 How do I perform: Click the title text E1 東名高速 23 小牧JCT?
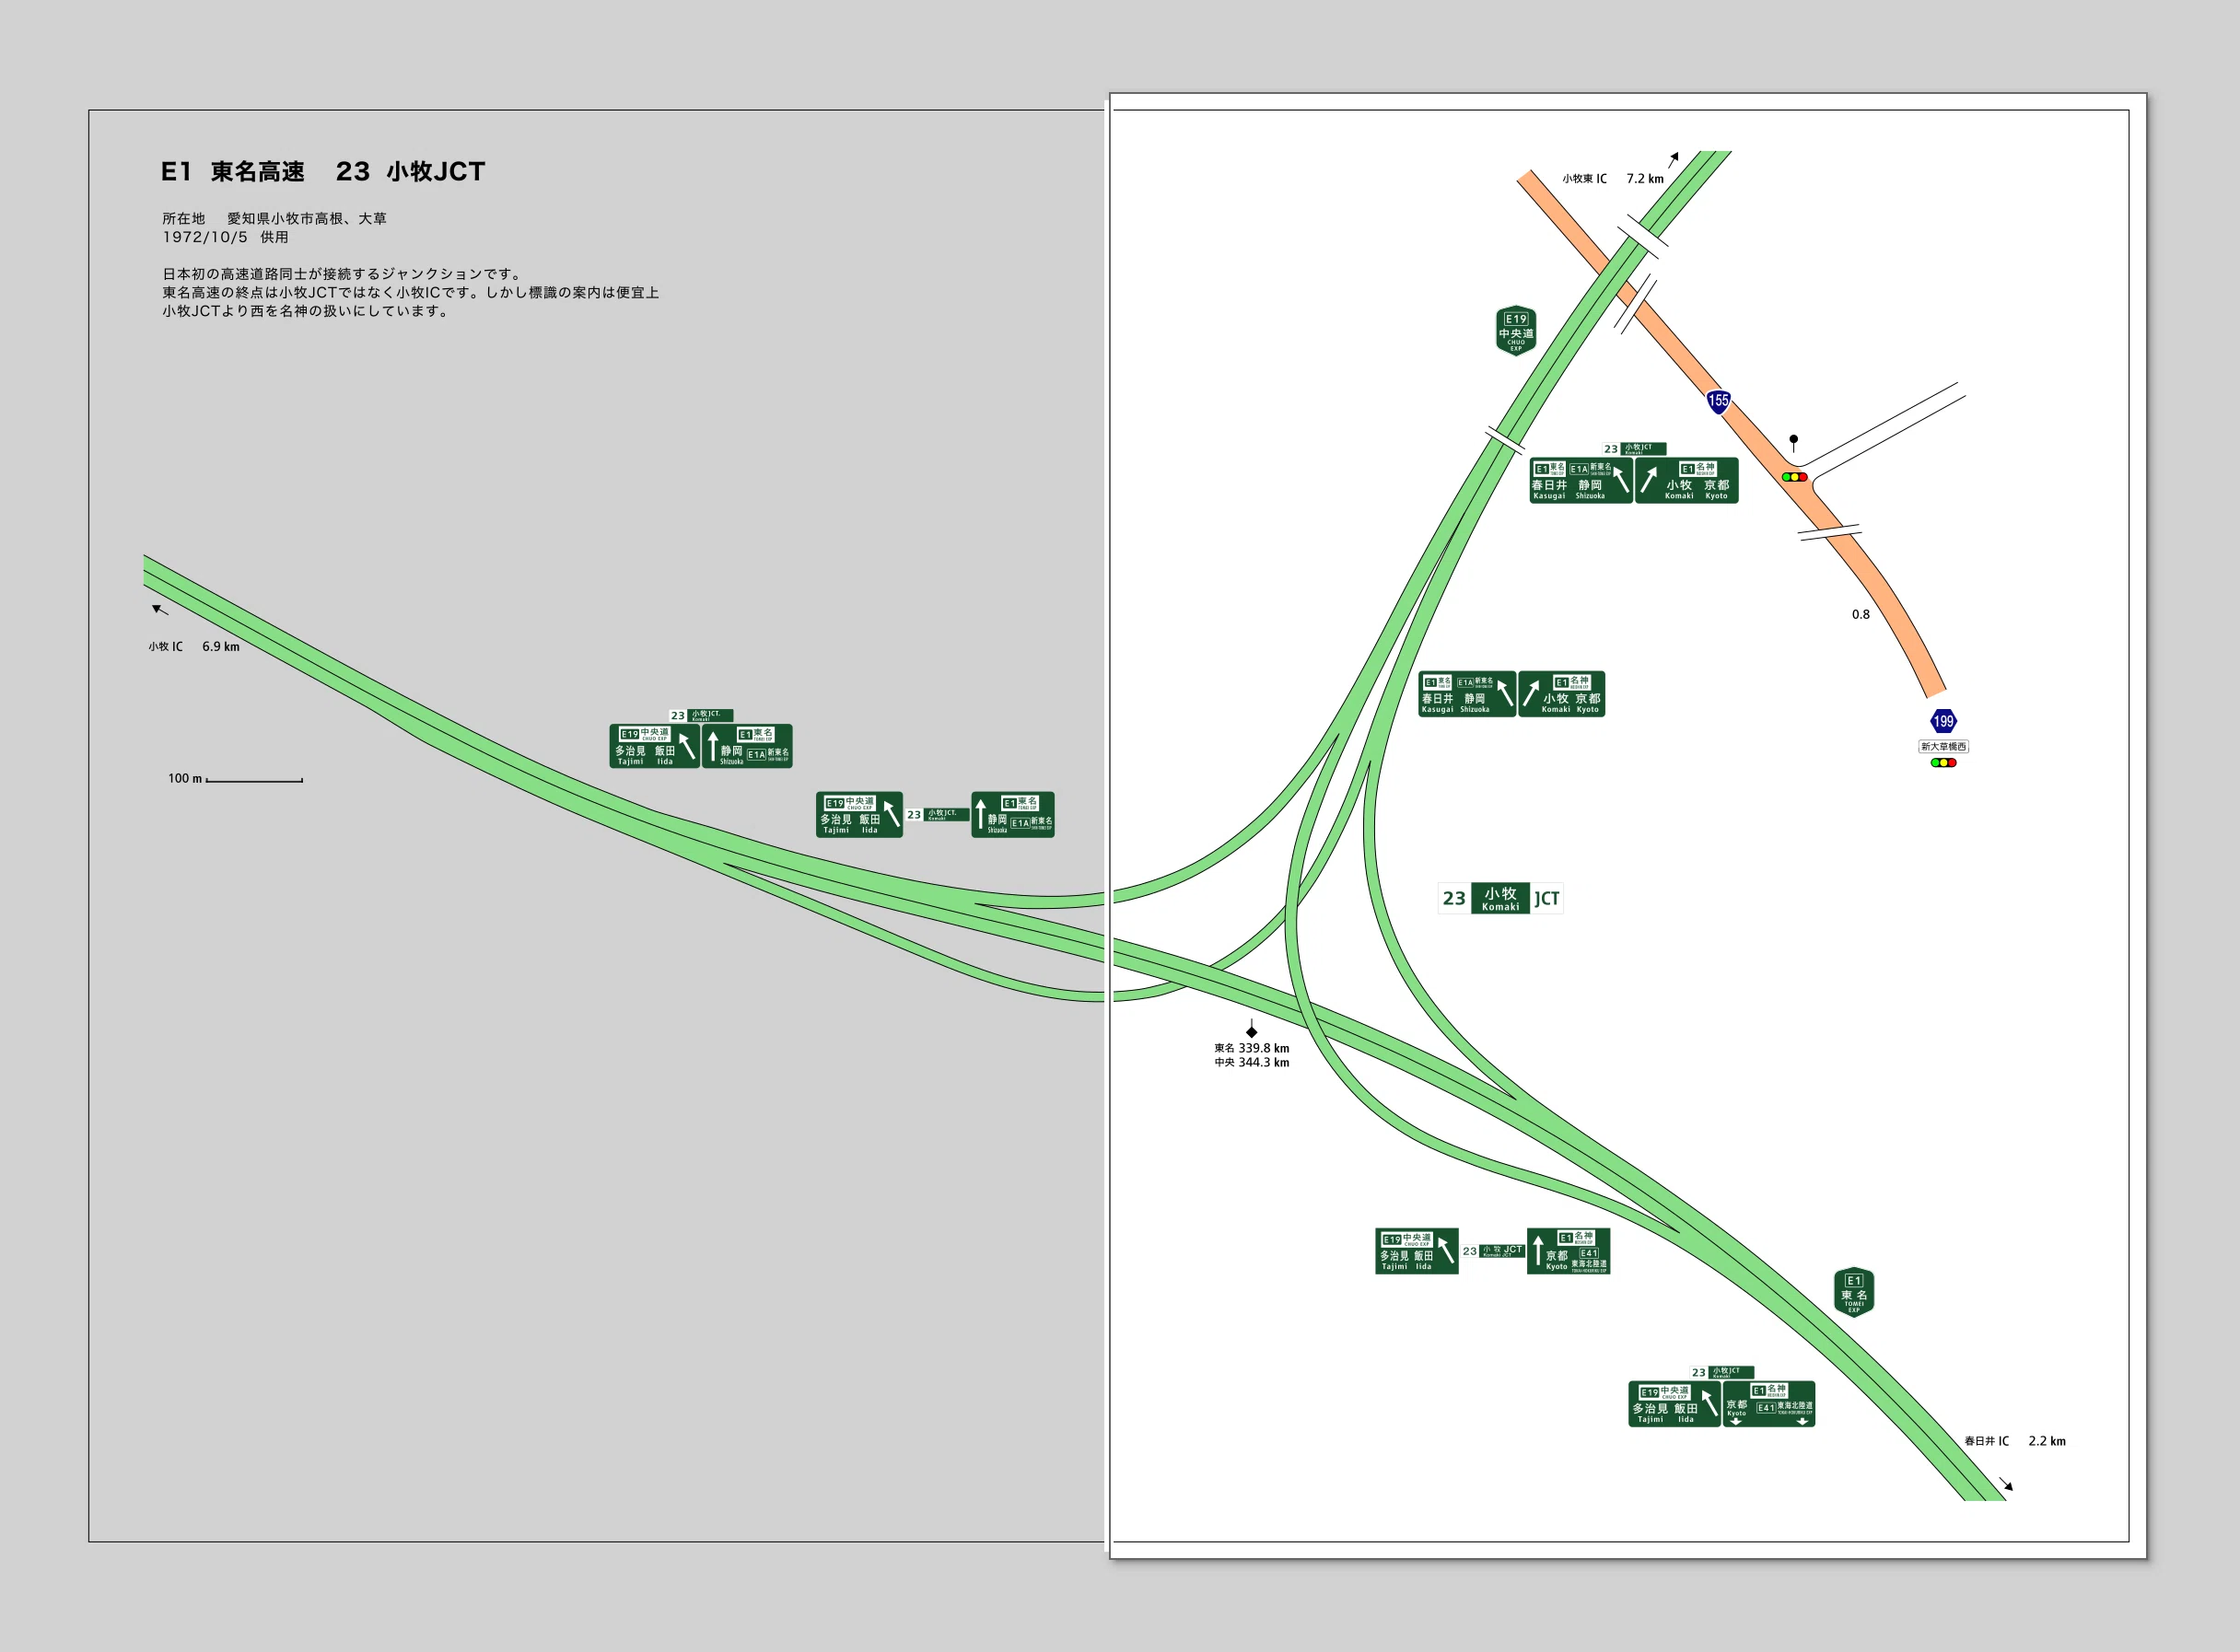pos(323,172)
